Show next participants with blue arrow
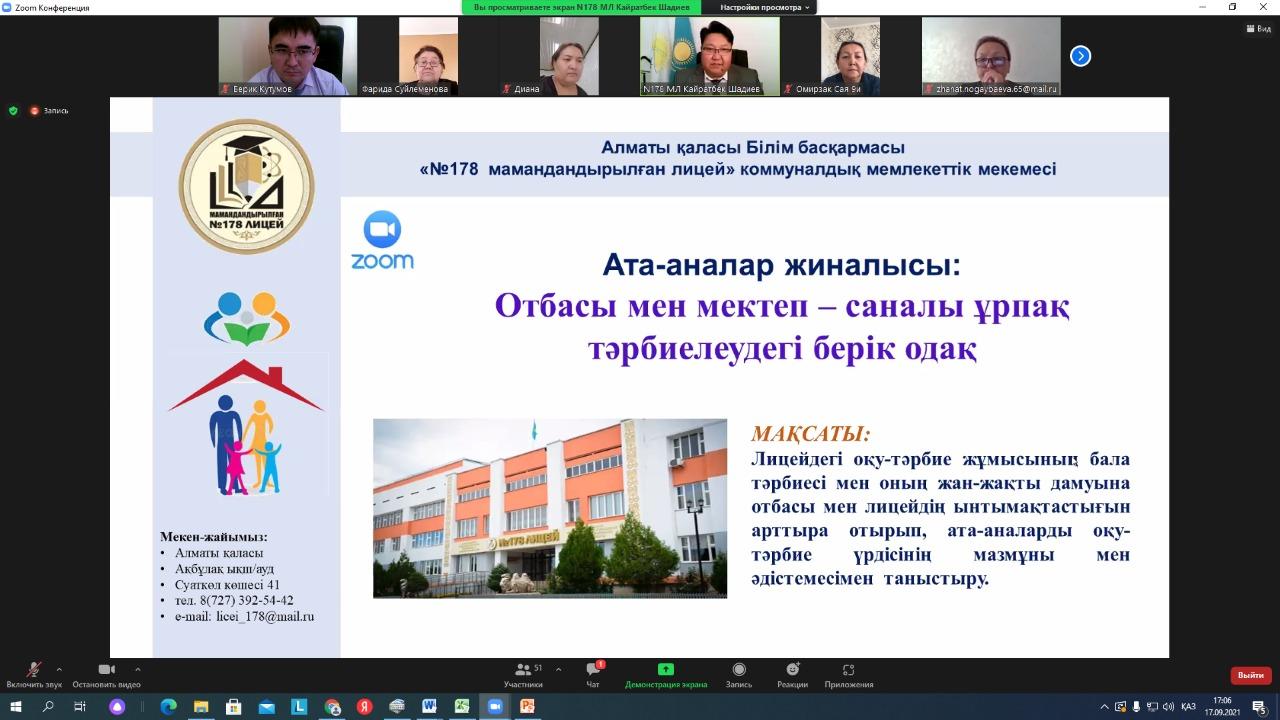This screenshot has width=1280, height=720. (1080, 56)
